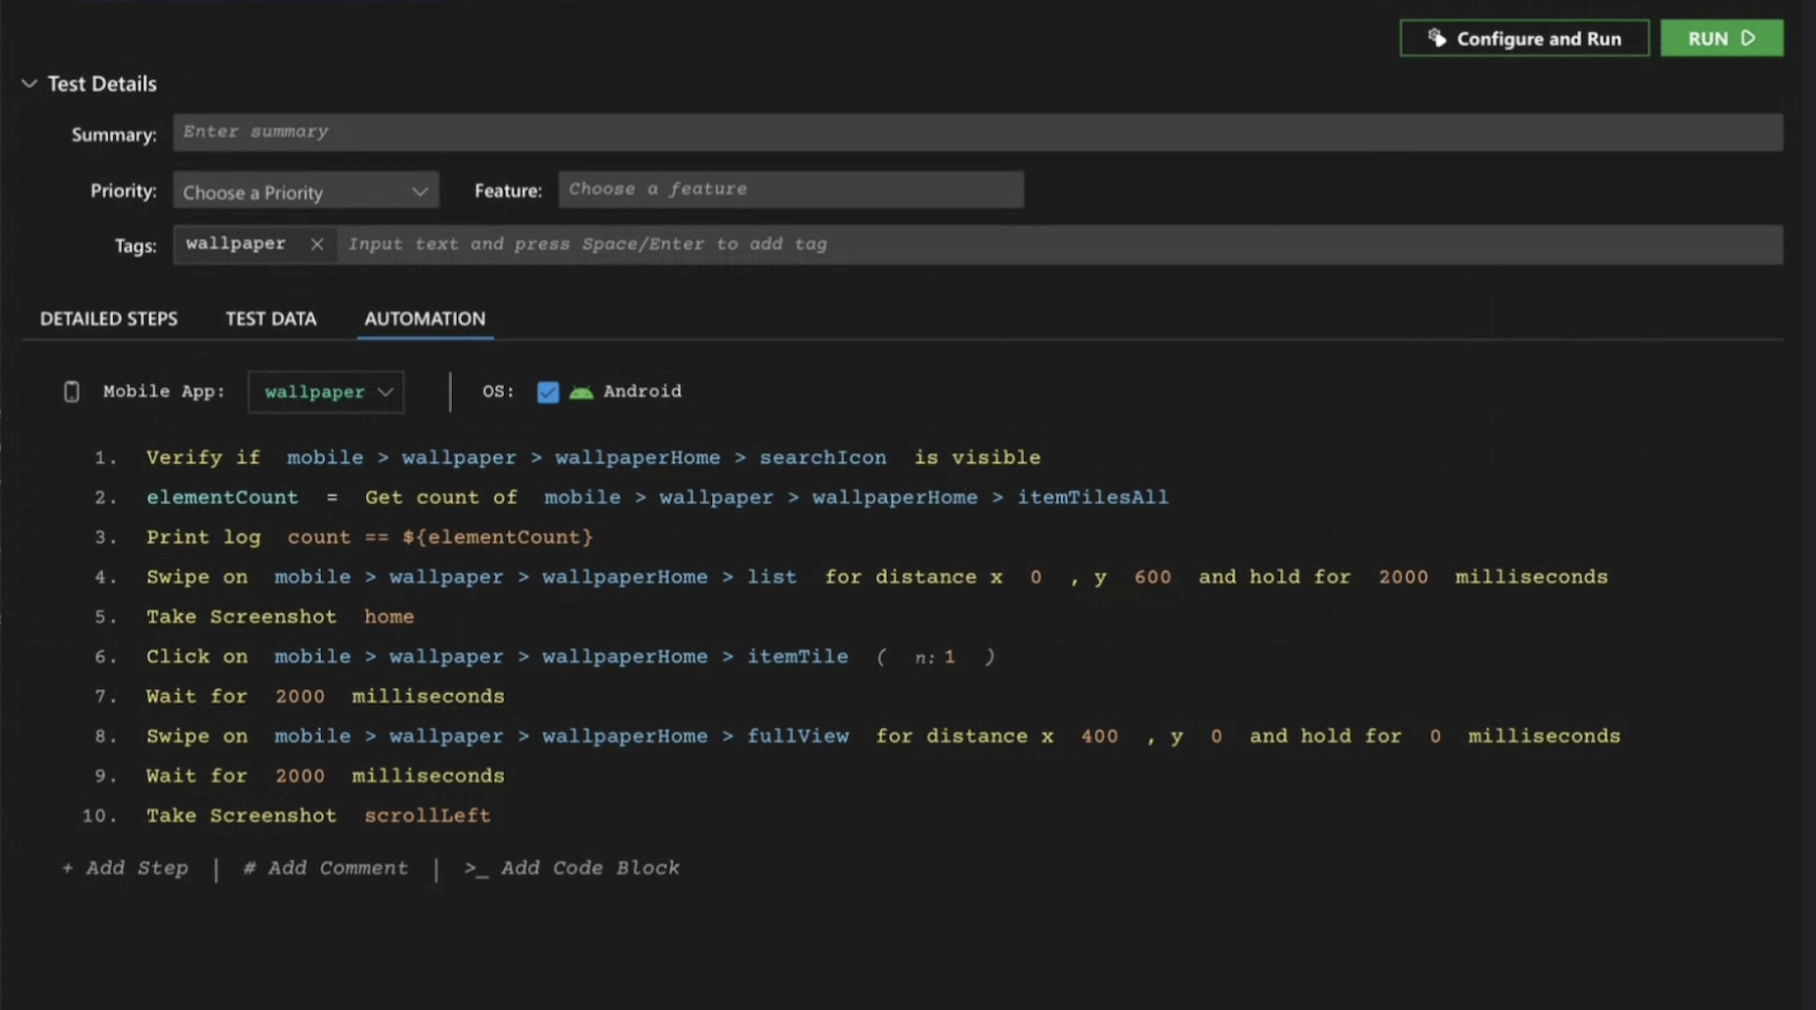Remove the wallpaper tag with X icon
The height and width of the screenshot is (1010, 1816).
316,244
